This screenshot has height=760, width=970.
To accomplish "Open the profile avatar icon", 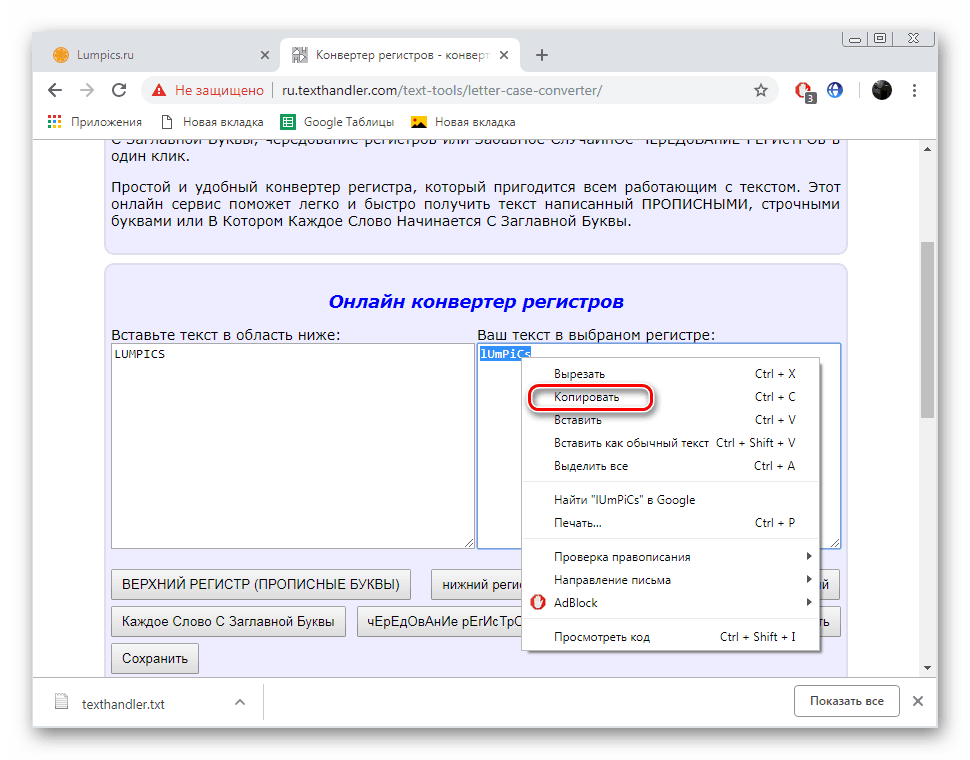I will (882, 90).
